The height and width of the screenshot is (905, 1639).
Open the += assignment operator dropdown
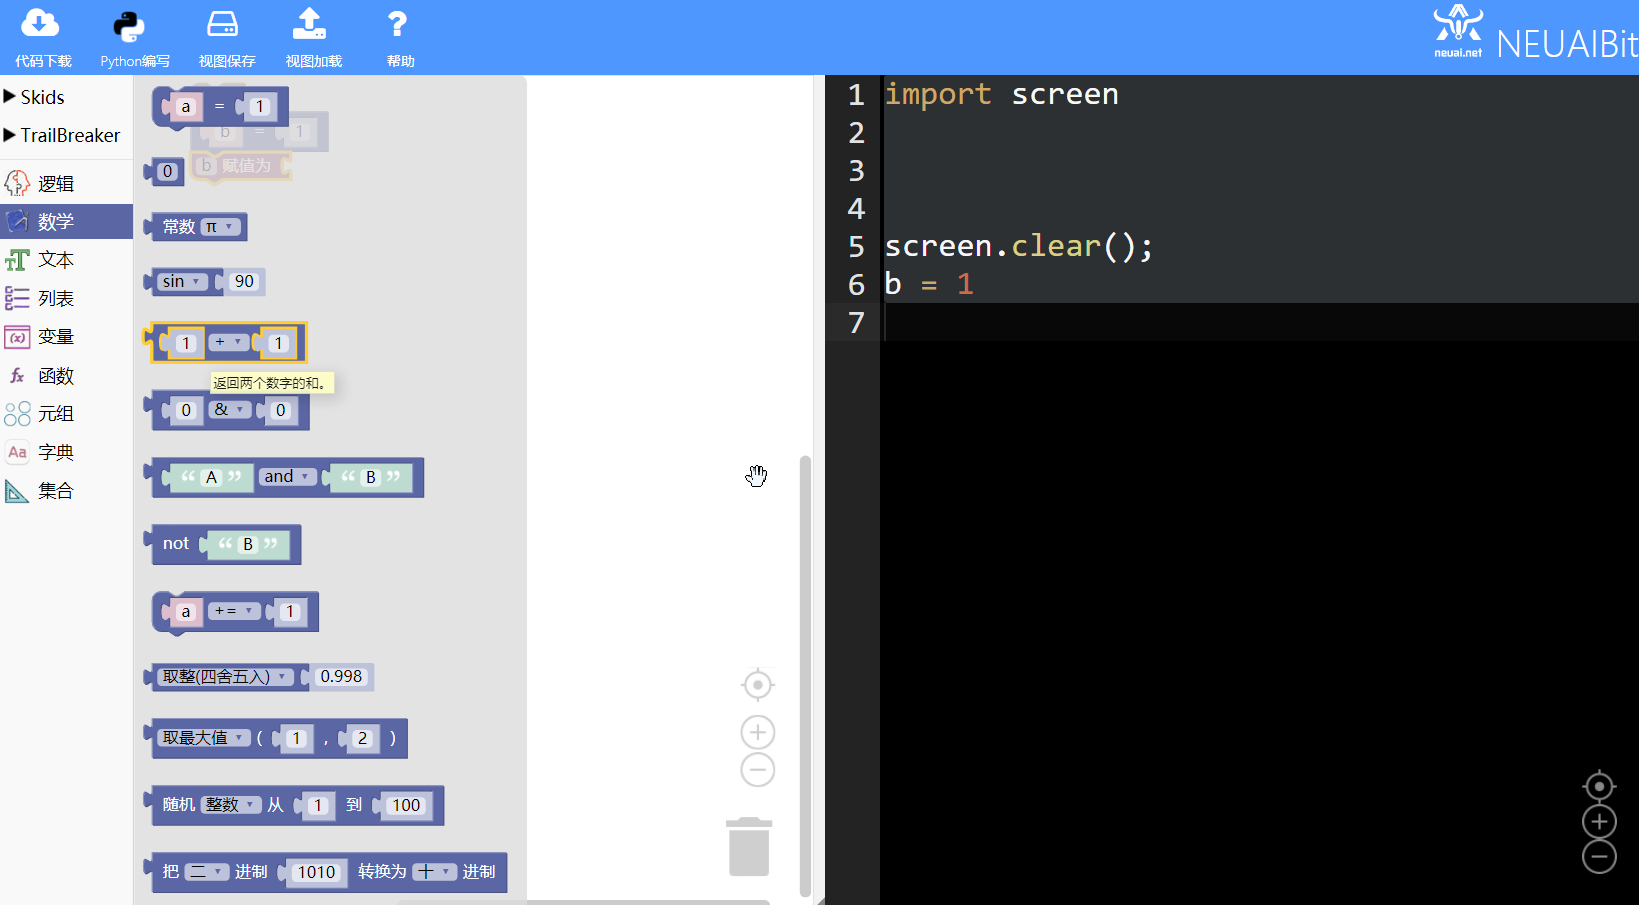234,611
